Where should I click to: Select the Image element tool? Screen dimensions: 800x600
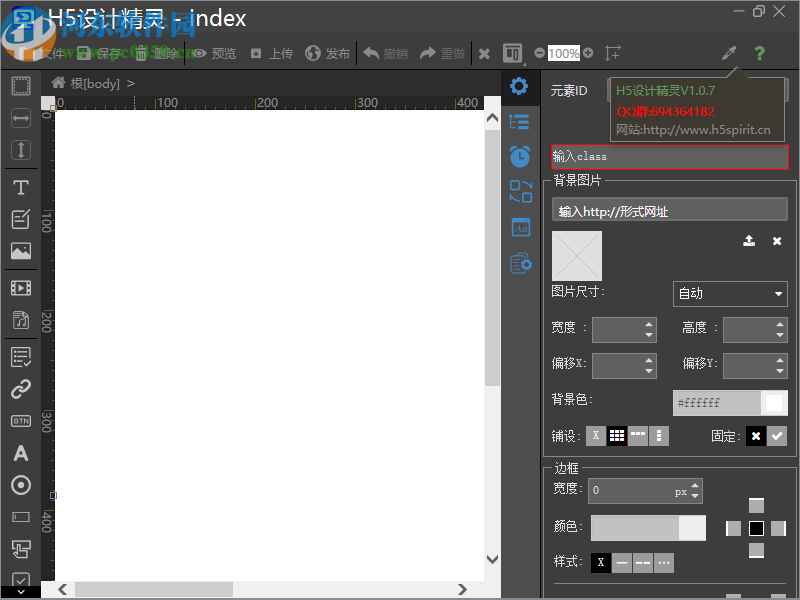tap(20, 252)
